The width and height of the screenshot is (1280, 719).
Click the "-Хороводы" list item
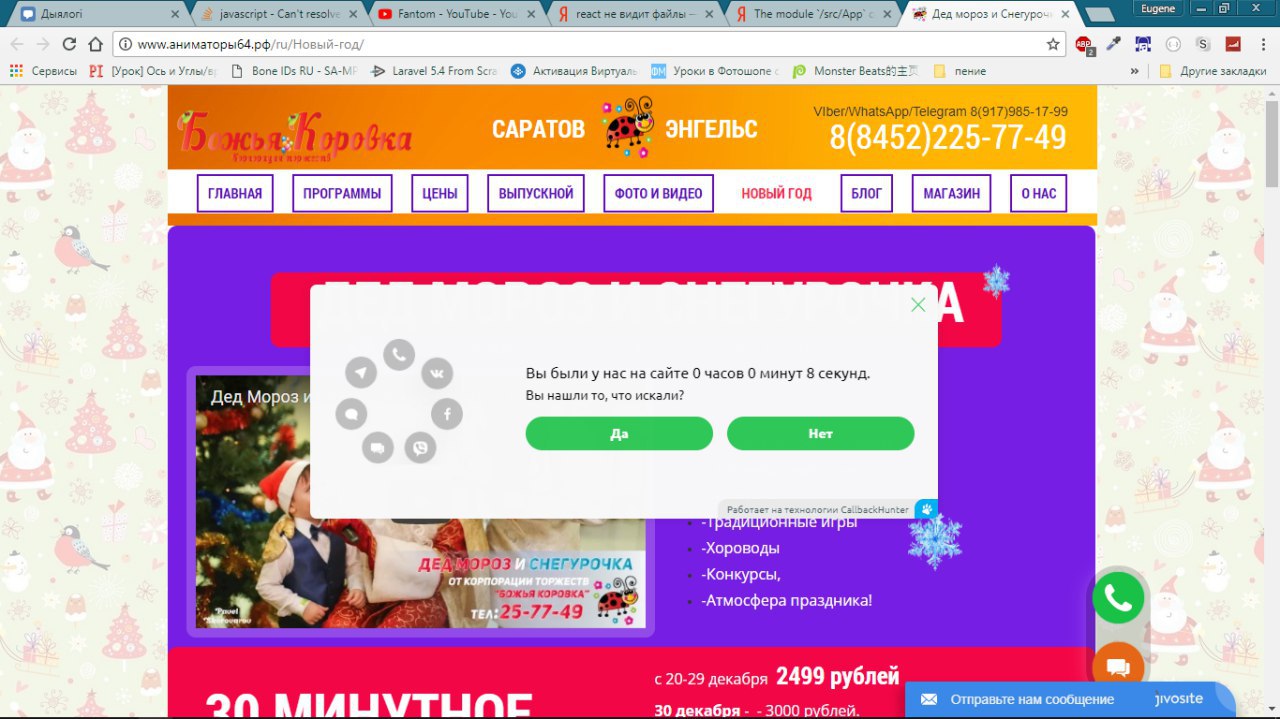(740, 548)
